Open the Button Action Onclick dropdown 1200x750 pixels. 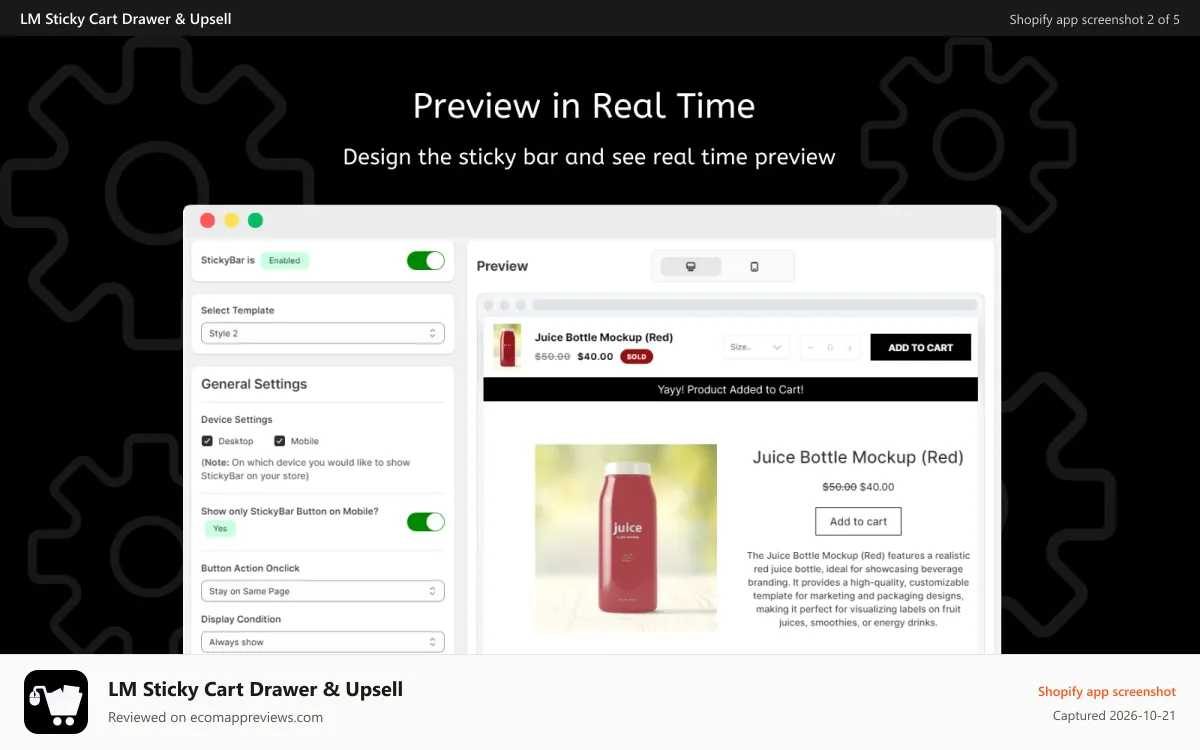tap(323, 591)
